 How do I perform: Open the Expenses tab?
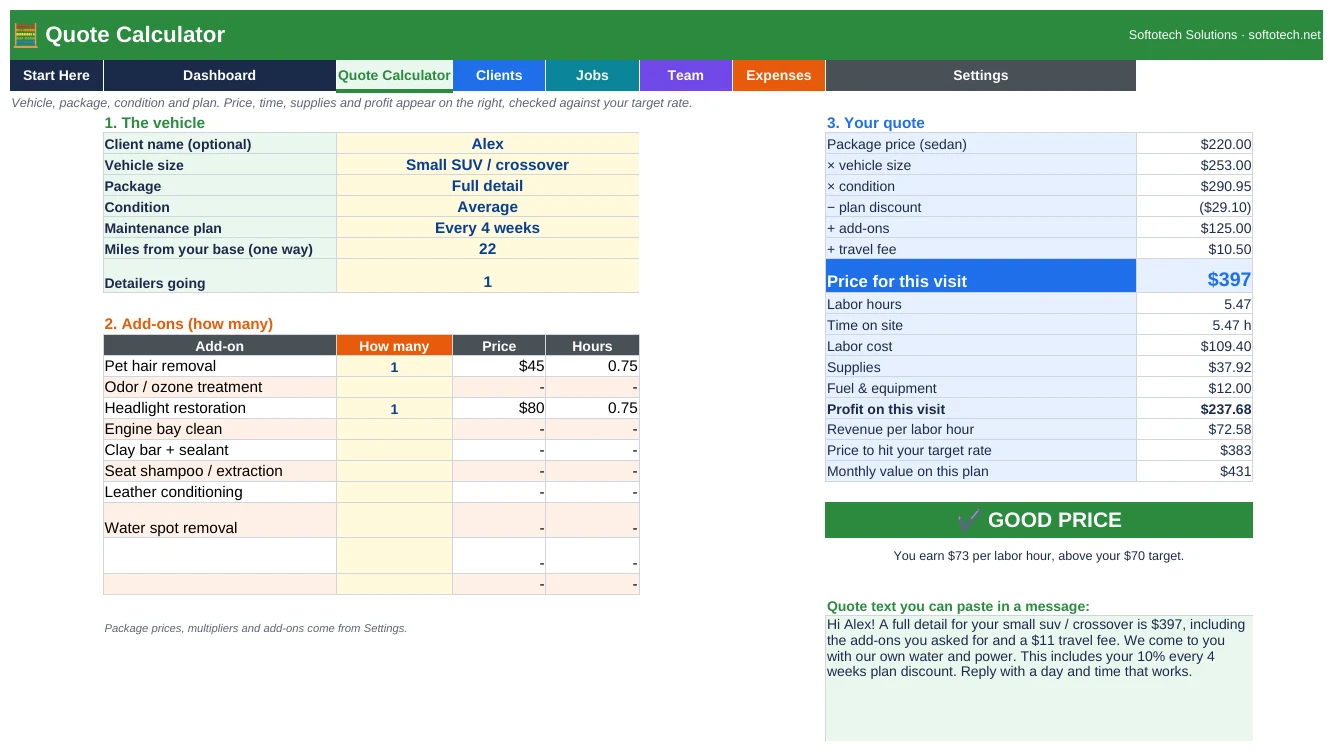coord(778,75)
